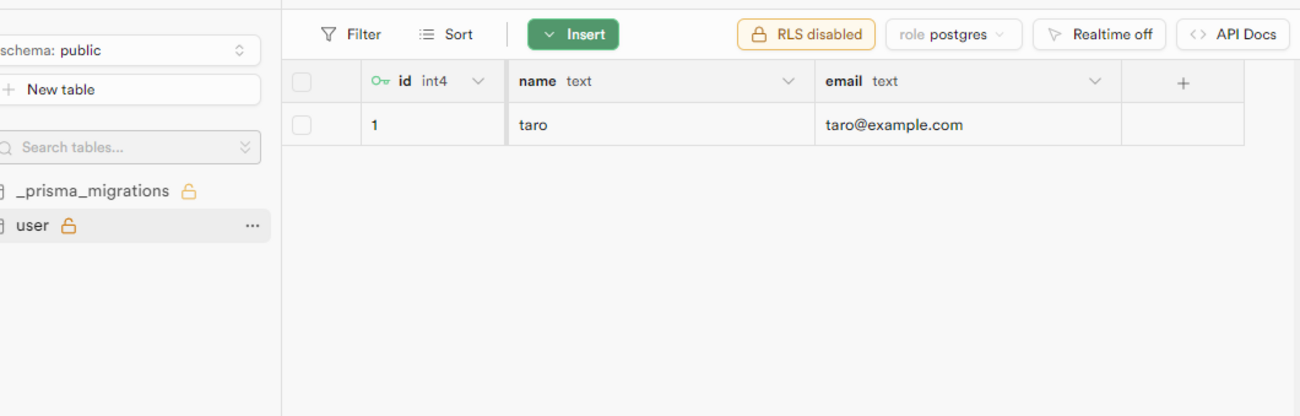Expand the email column header dropdown
The width and height of the screenshot is (1300, 416).
1095,82
